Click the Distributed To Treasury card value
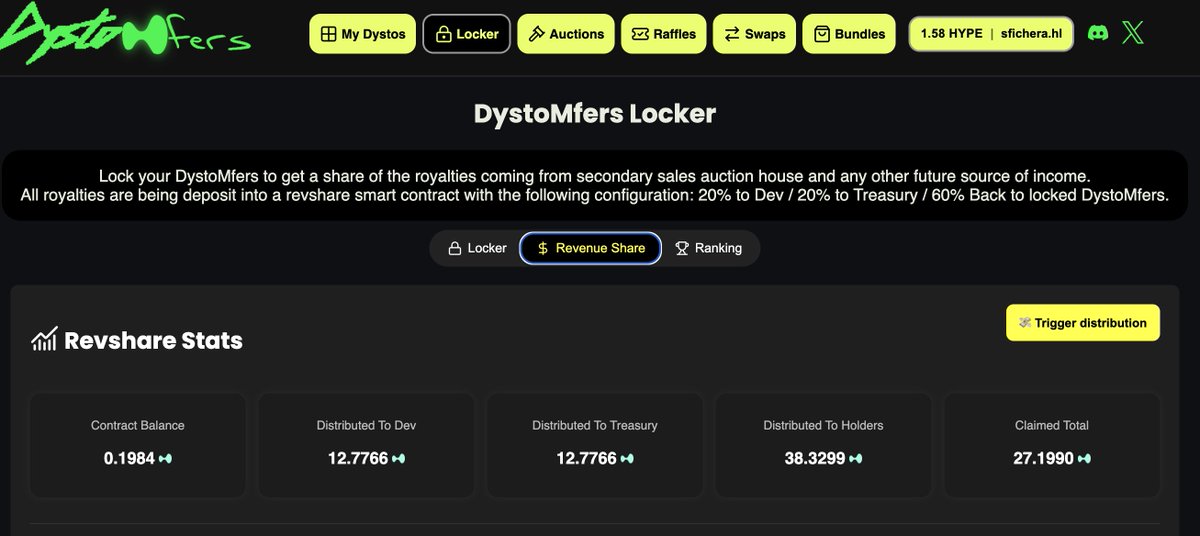 tap(586, 459)
